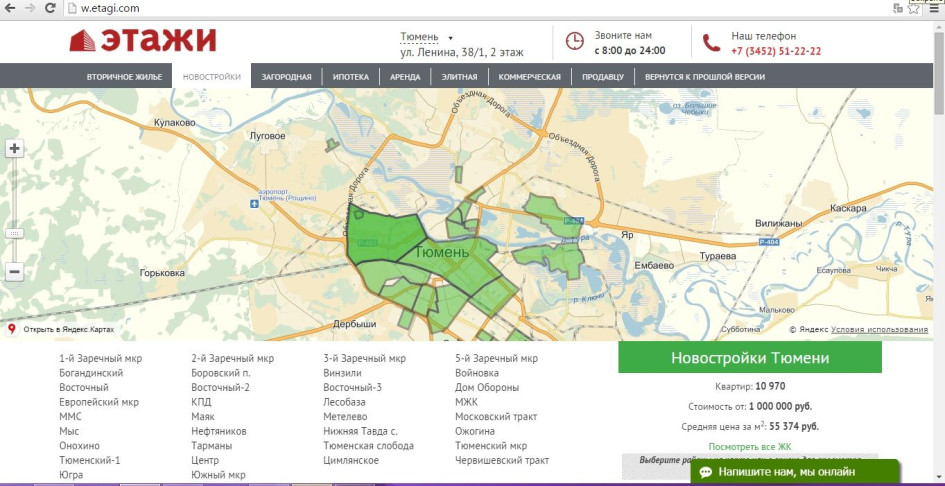Select district Нефтяников
The width and height of the screenshot is (945, 486).
point(219,431)
